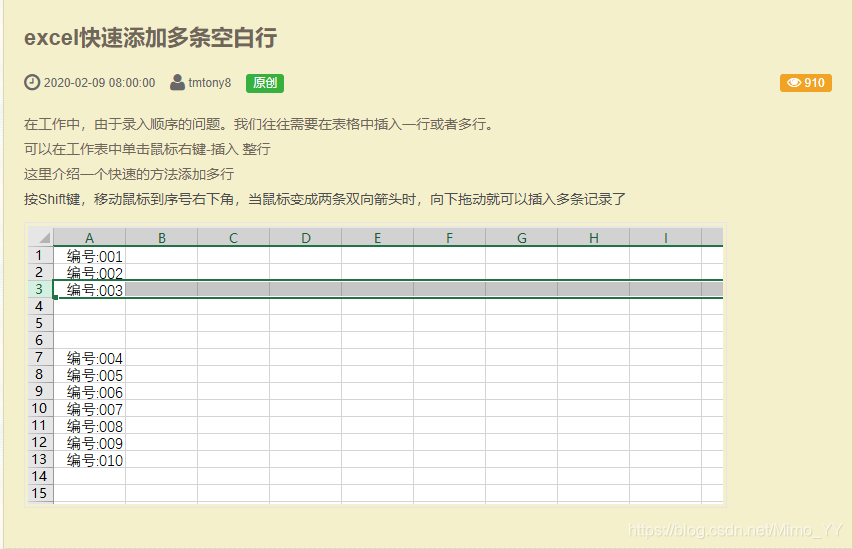Select column E header
The height and width of the screenshot is (549, 853).
pyautogui.click(x=378, y=237)
